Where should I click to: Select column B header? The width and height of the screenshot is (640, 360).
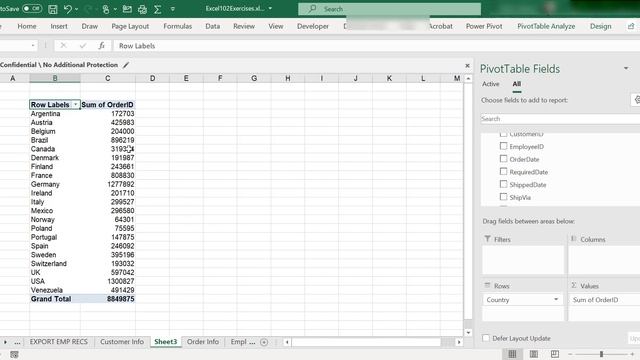click(x=55, y=78)
